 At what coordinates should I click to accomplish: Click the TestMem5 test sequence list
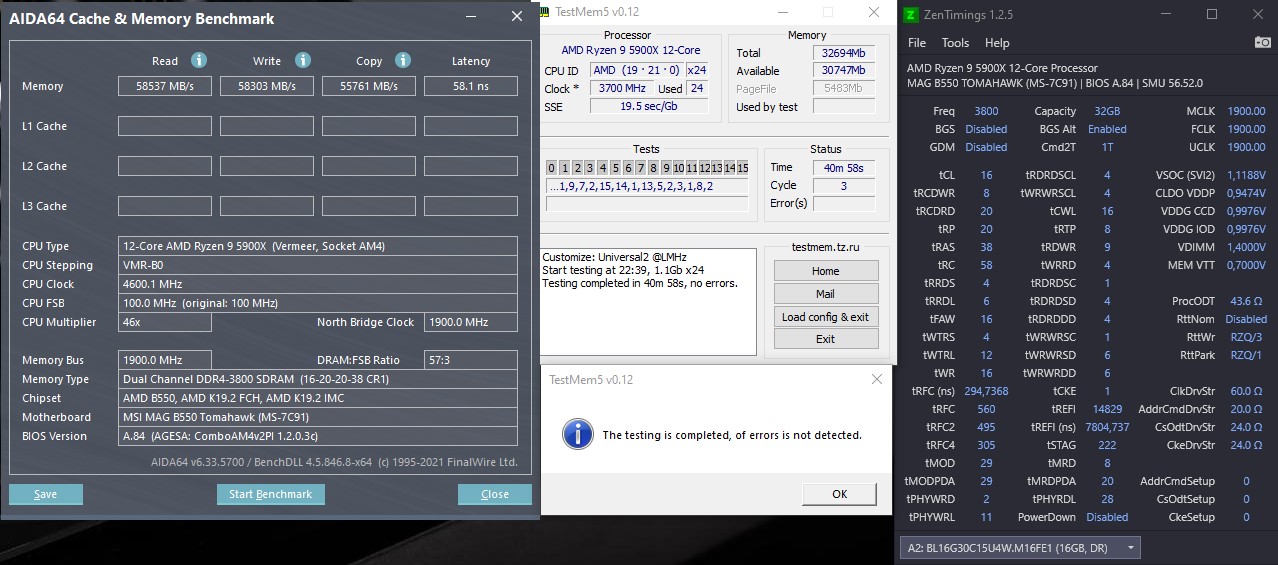(x=647, y=186)
